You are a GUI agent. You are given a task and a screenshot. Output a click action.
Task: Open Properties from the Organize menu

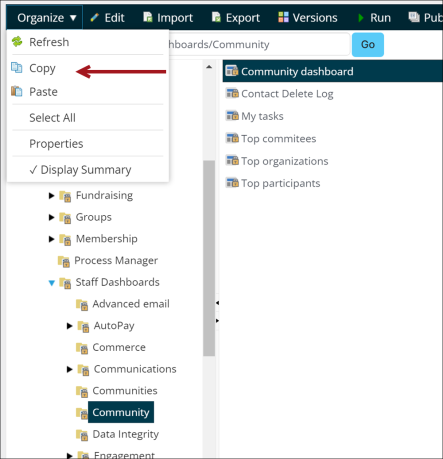(56, 144)
